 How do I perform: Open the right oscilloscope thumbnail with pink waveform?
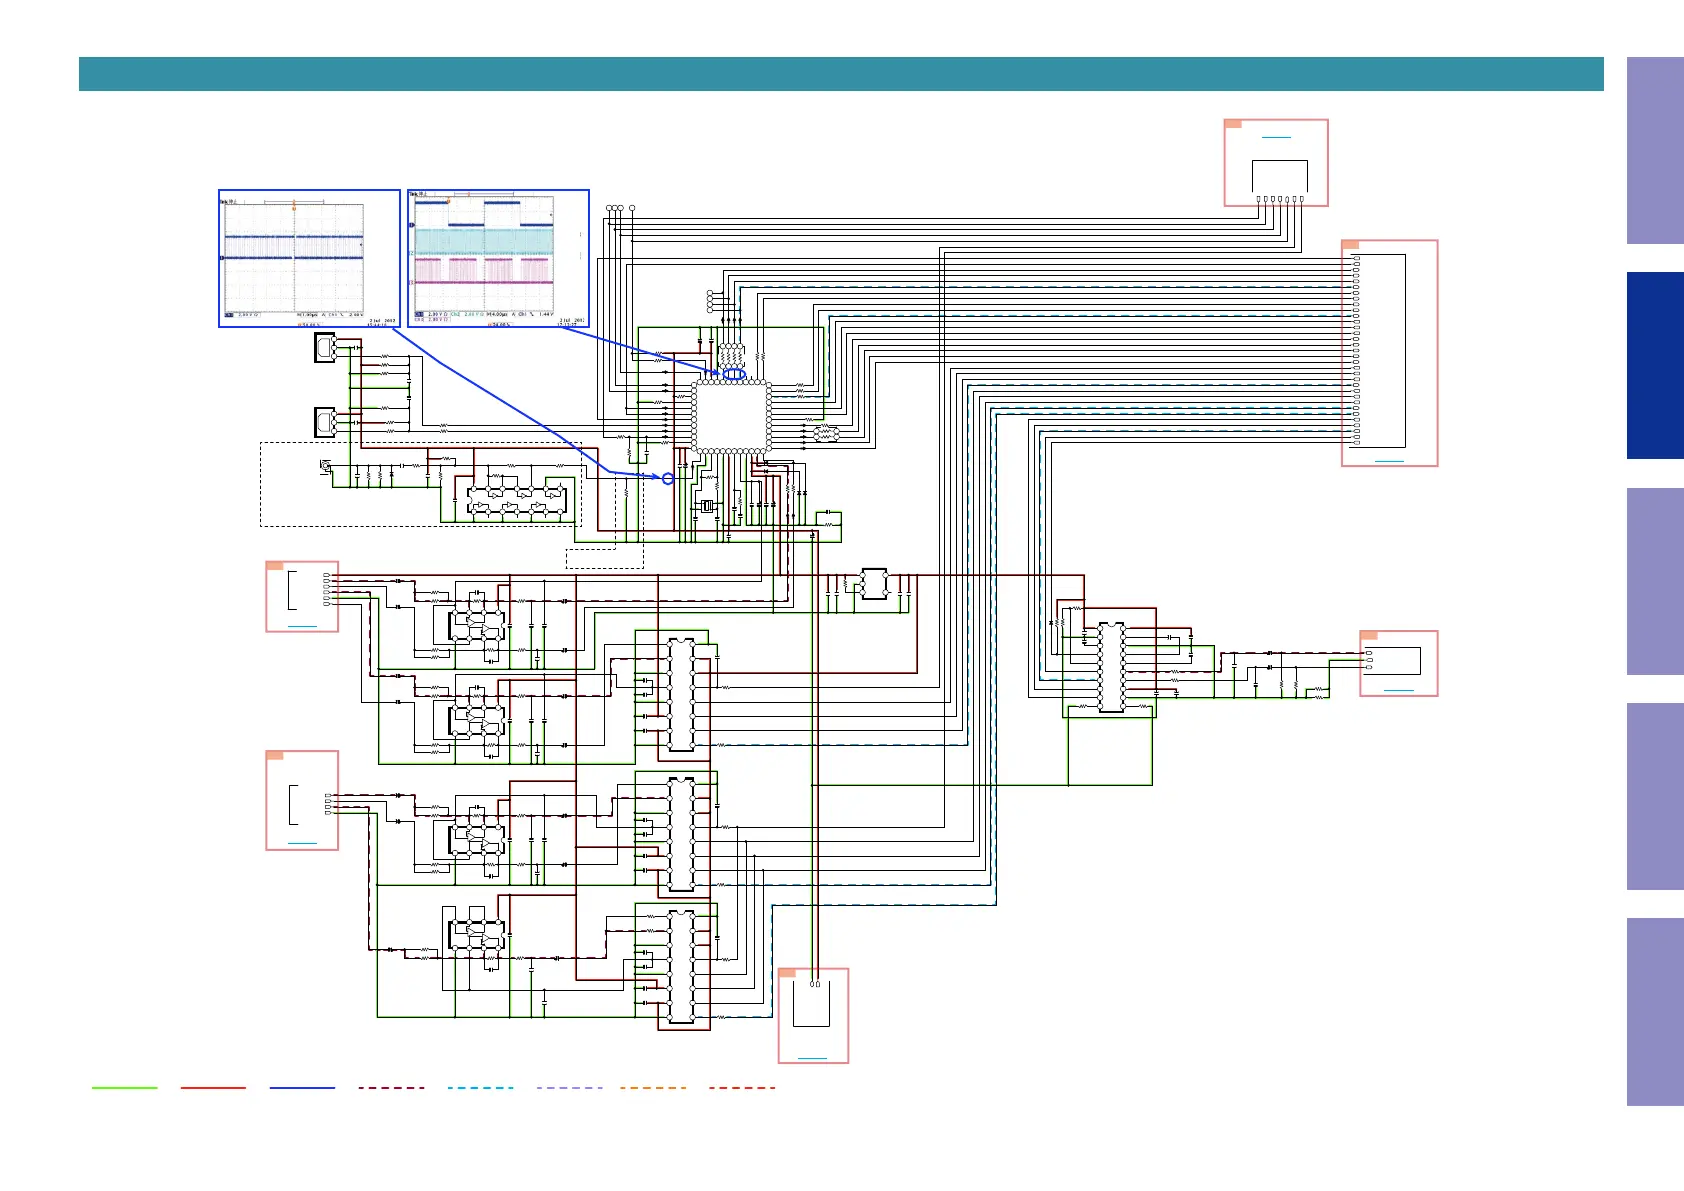coord(498,258)
